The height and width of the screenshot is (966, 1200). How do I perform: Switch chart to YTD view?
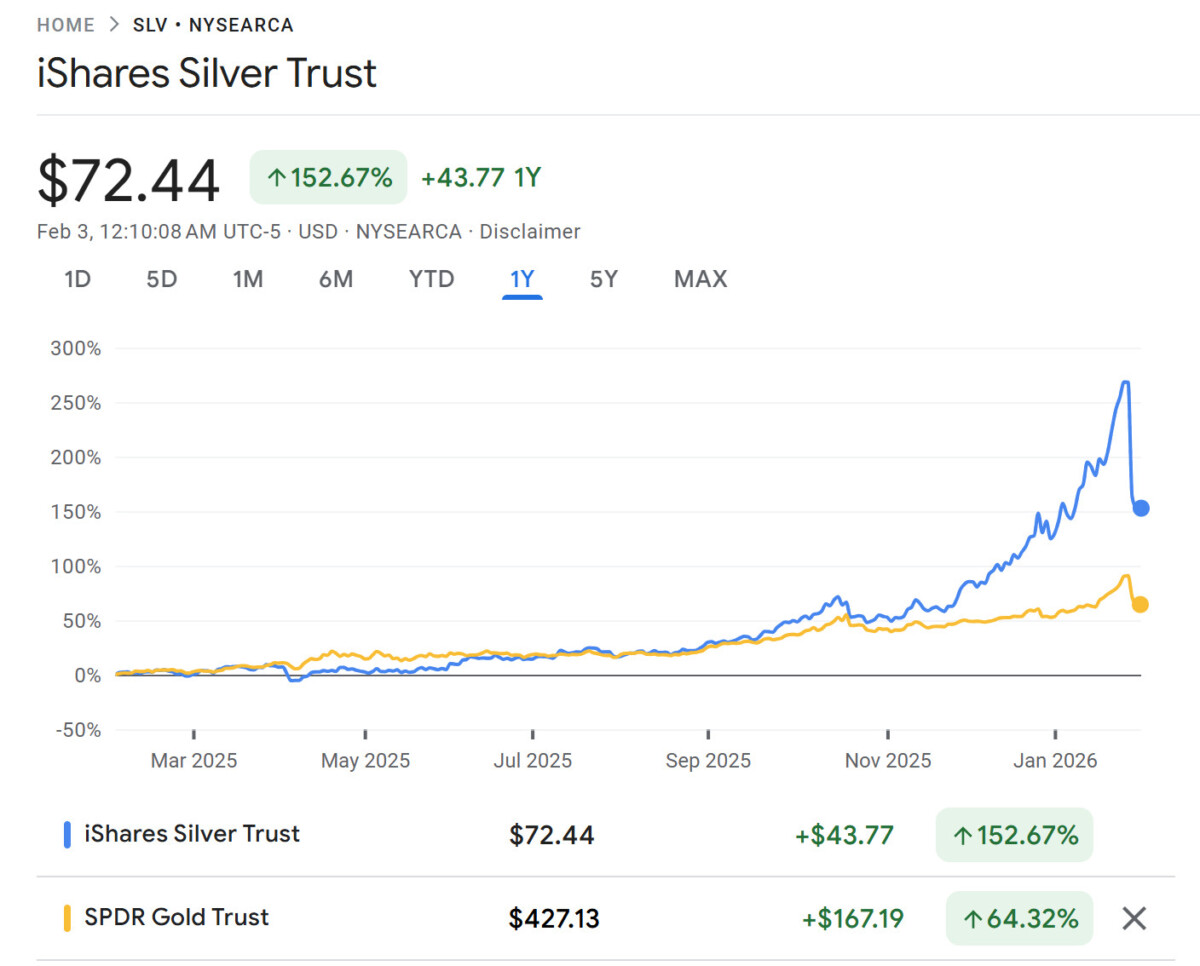(431, 279)
